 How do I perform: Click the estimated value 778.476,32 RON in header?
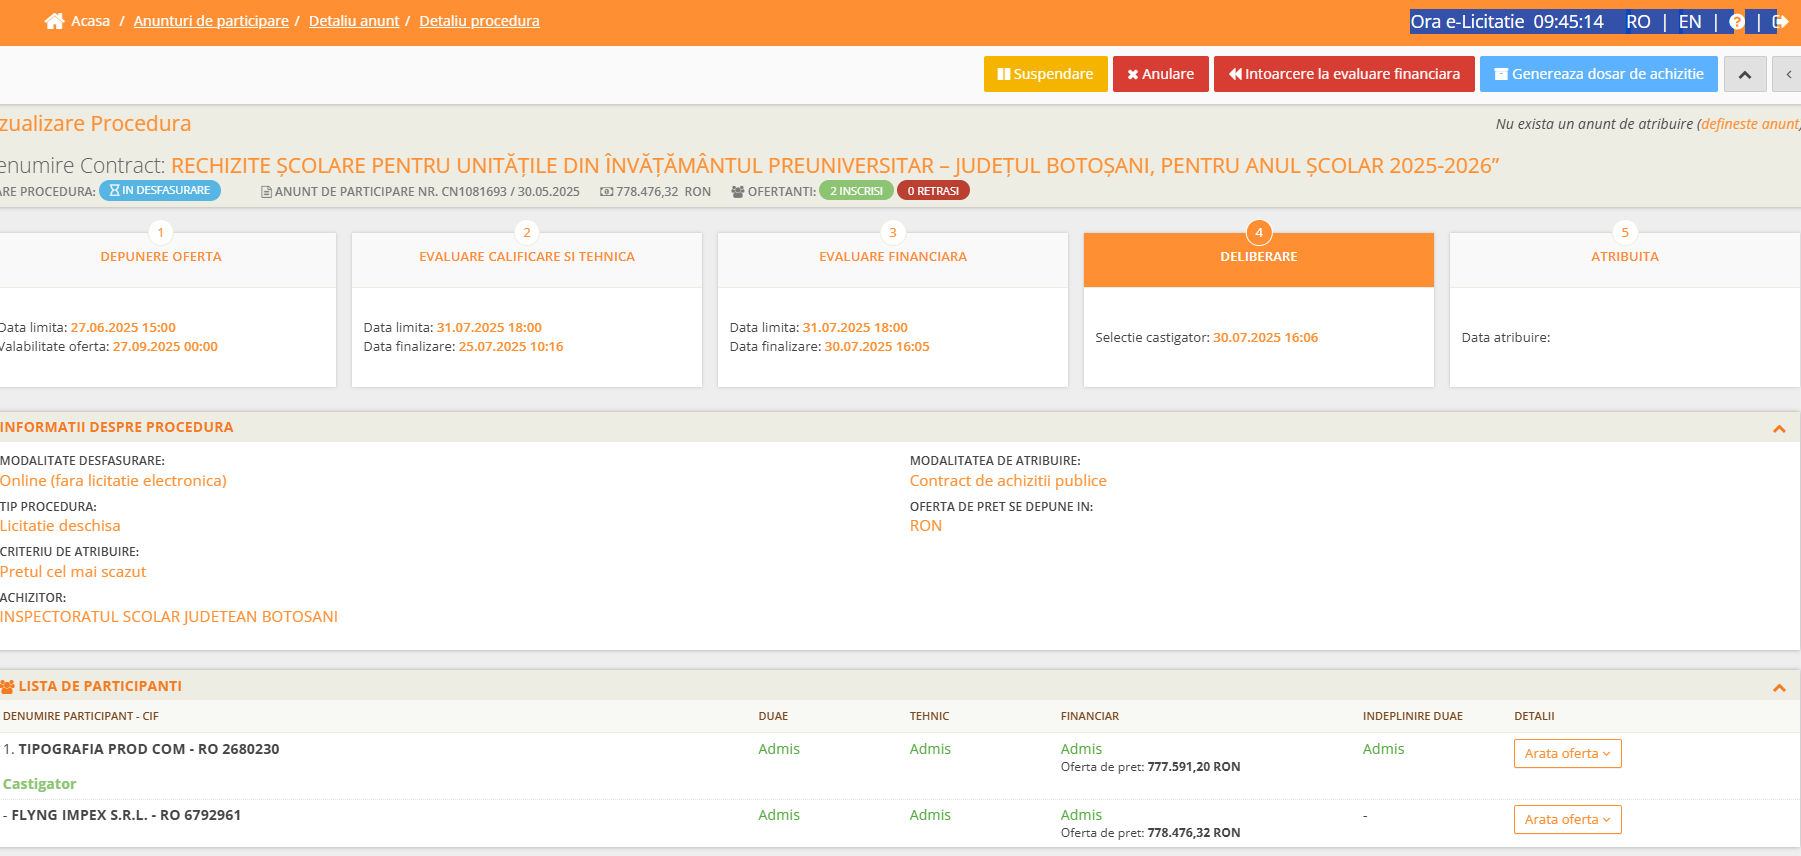click(x=663, y=191)
